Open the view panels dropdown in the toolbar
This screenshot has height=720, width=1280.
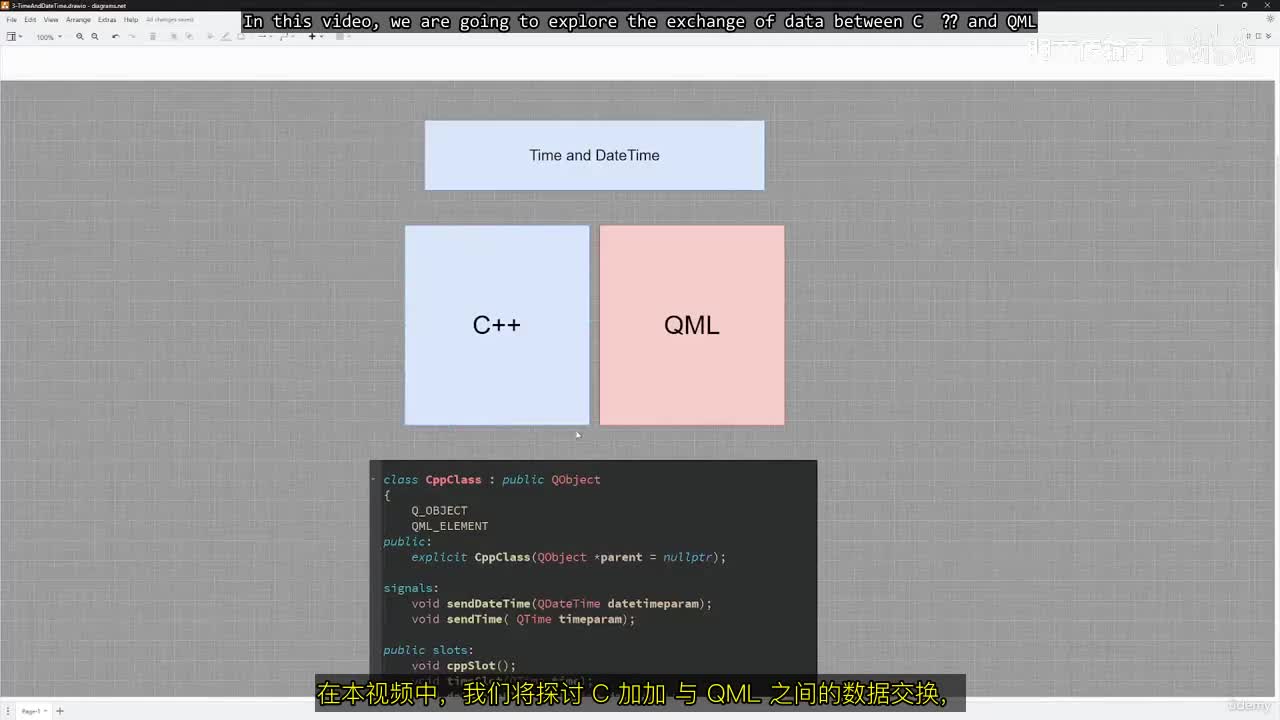click(14, 37)
